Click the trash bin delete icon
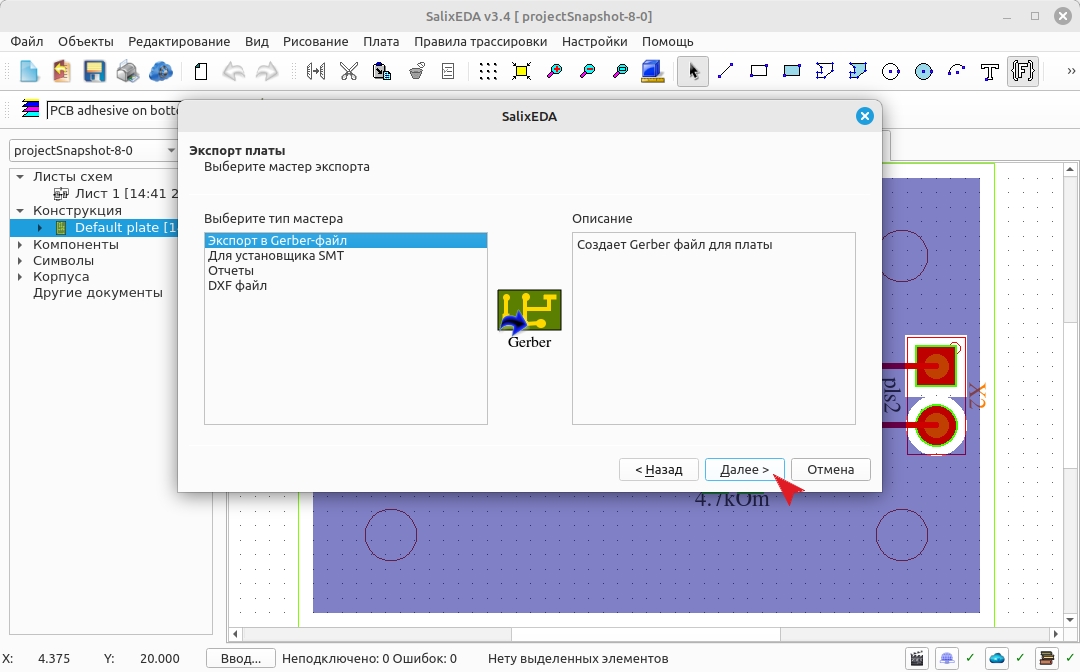 [416, 71]
